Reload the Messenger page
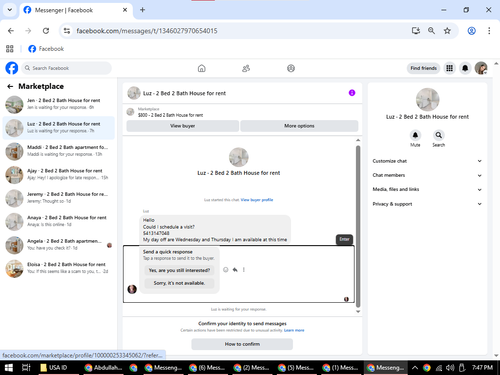 tap(46, 31)
